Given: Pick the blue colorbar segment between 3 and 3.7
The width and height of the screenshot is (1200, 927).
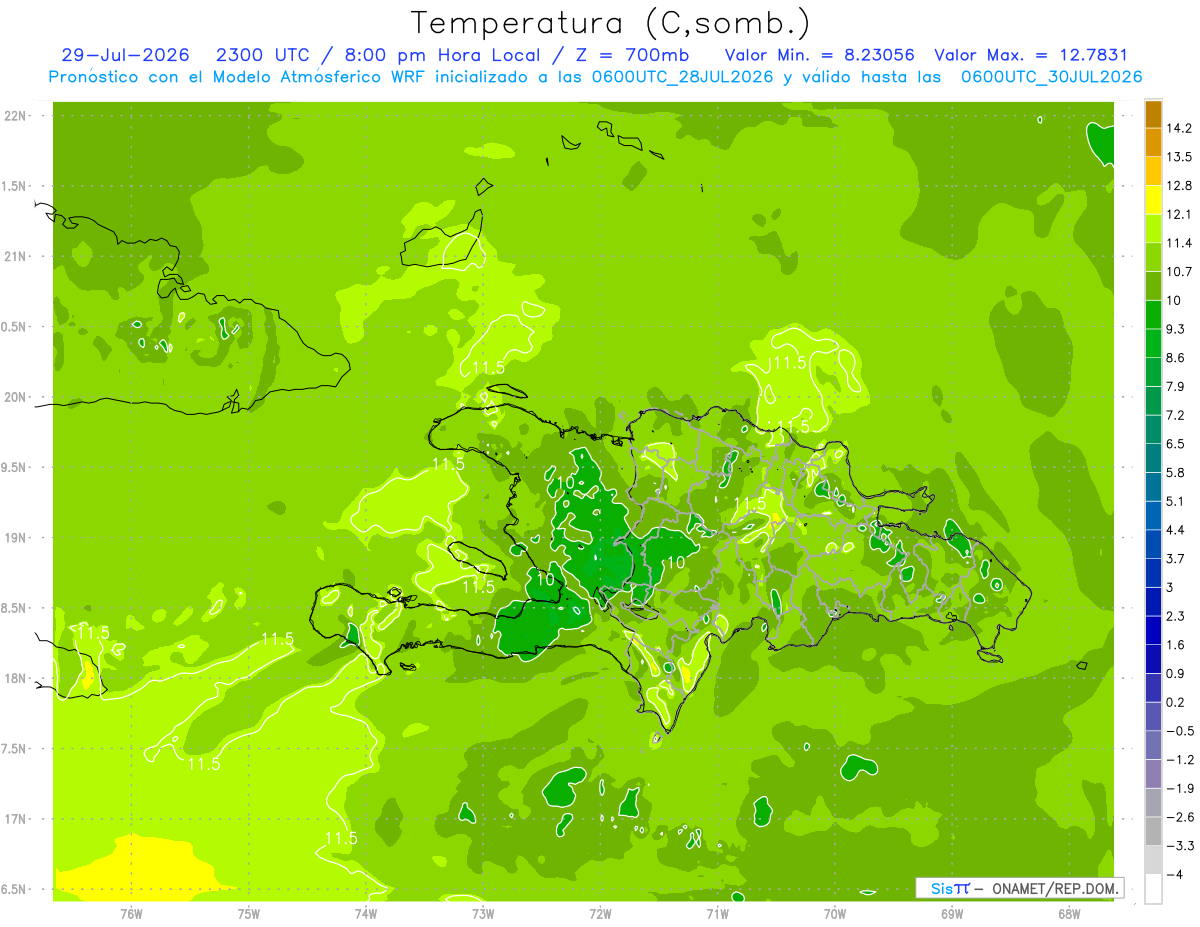Looking at the screenshot, I should pos(1153,573).
